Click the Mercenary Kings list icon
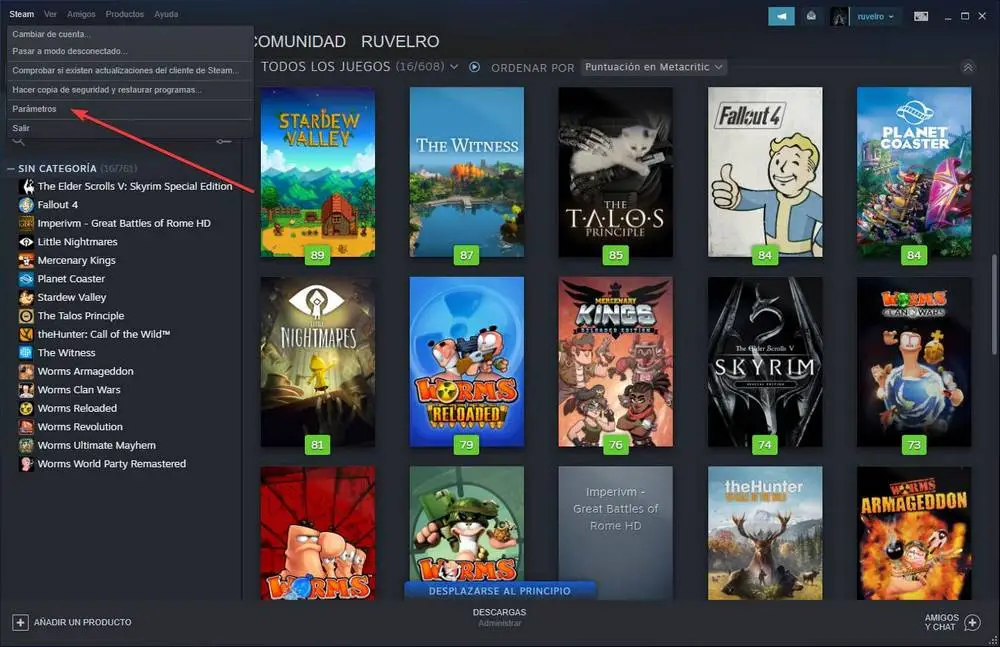1000x647 pixels. [26, 260]
